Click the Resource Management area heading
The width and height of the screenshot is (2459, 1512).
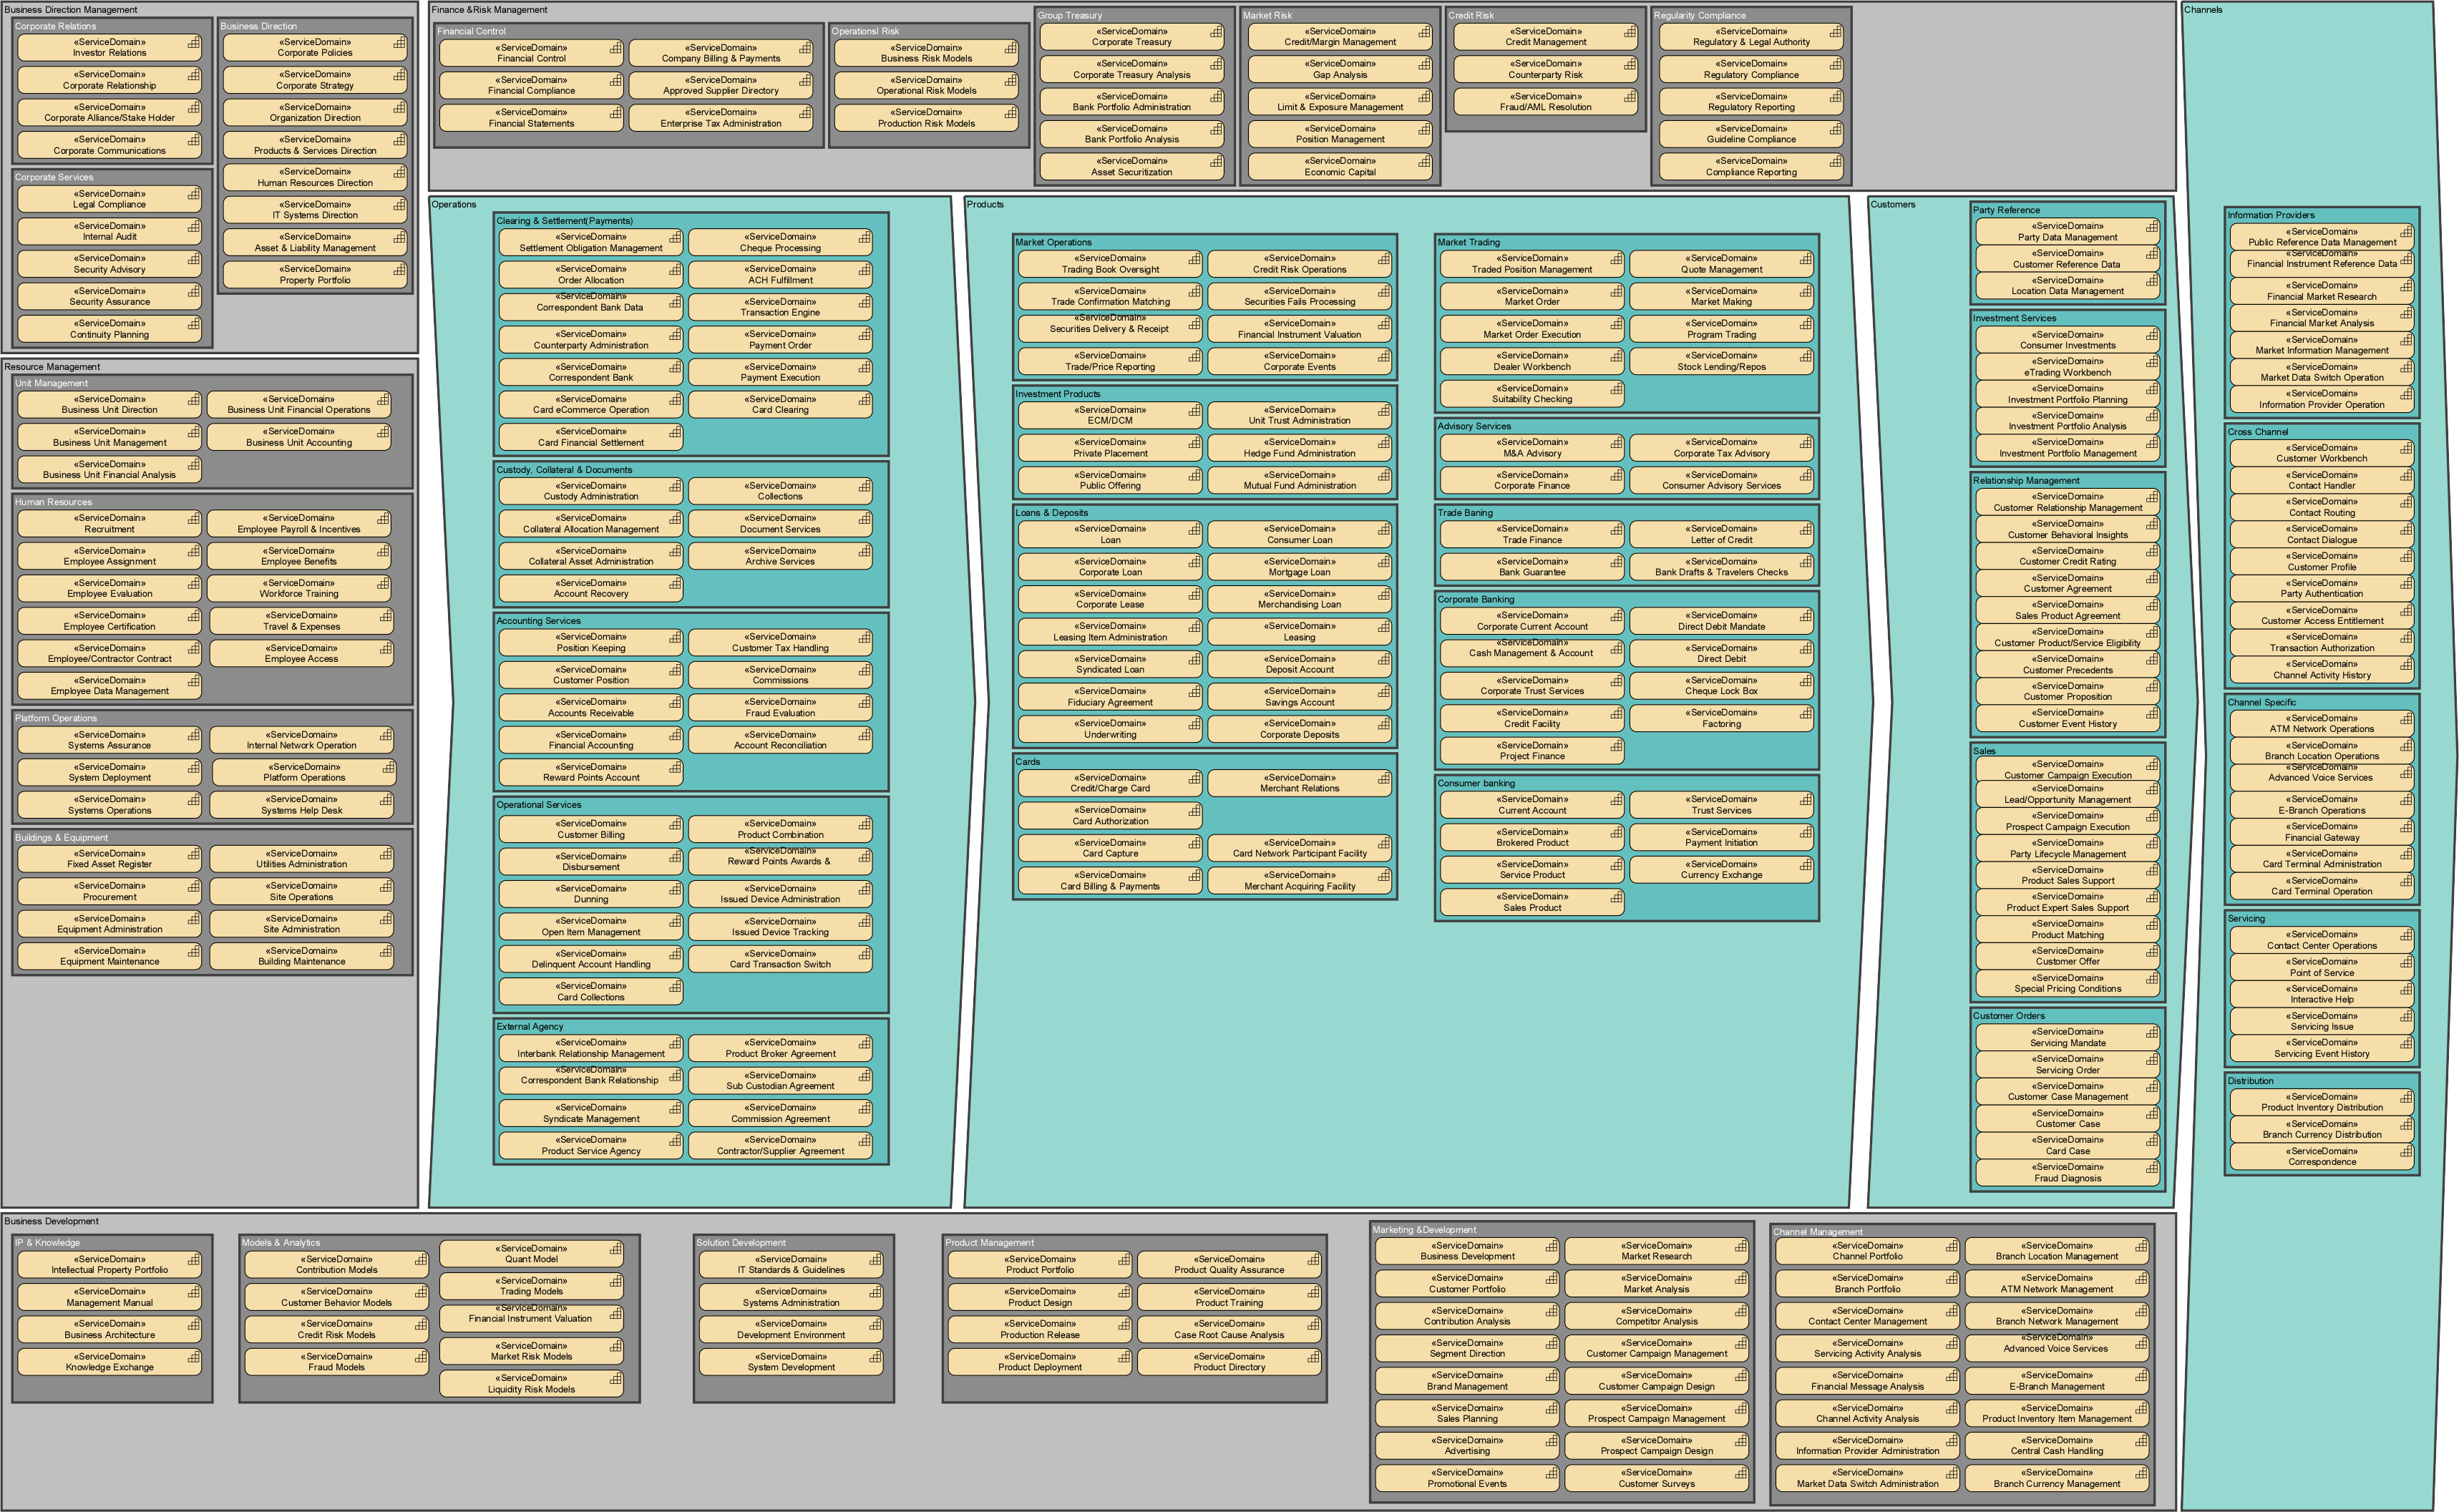click(52, 367)
